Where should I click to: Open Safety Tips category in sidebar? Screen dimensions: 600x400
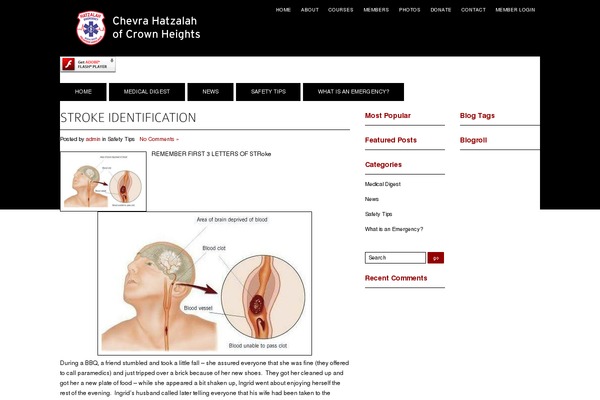[x=378, y=214]
